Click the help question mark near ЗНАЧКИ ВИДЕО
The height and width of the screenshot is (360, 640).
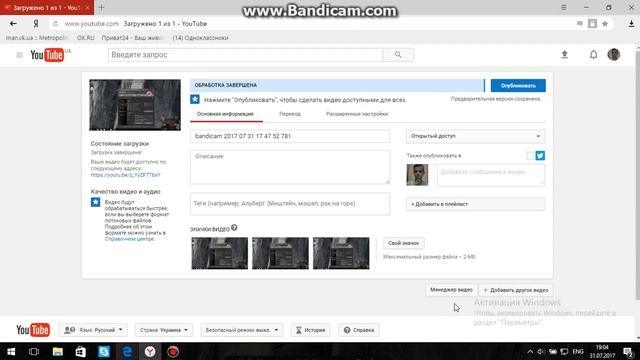tap(234, 228)
